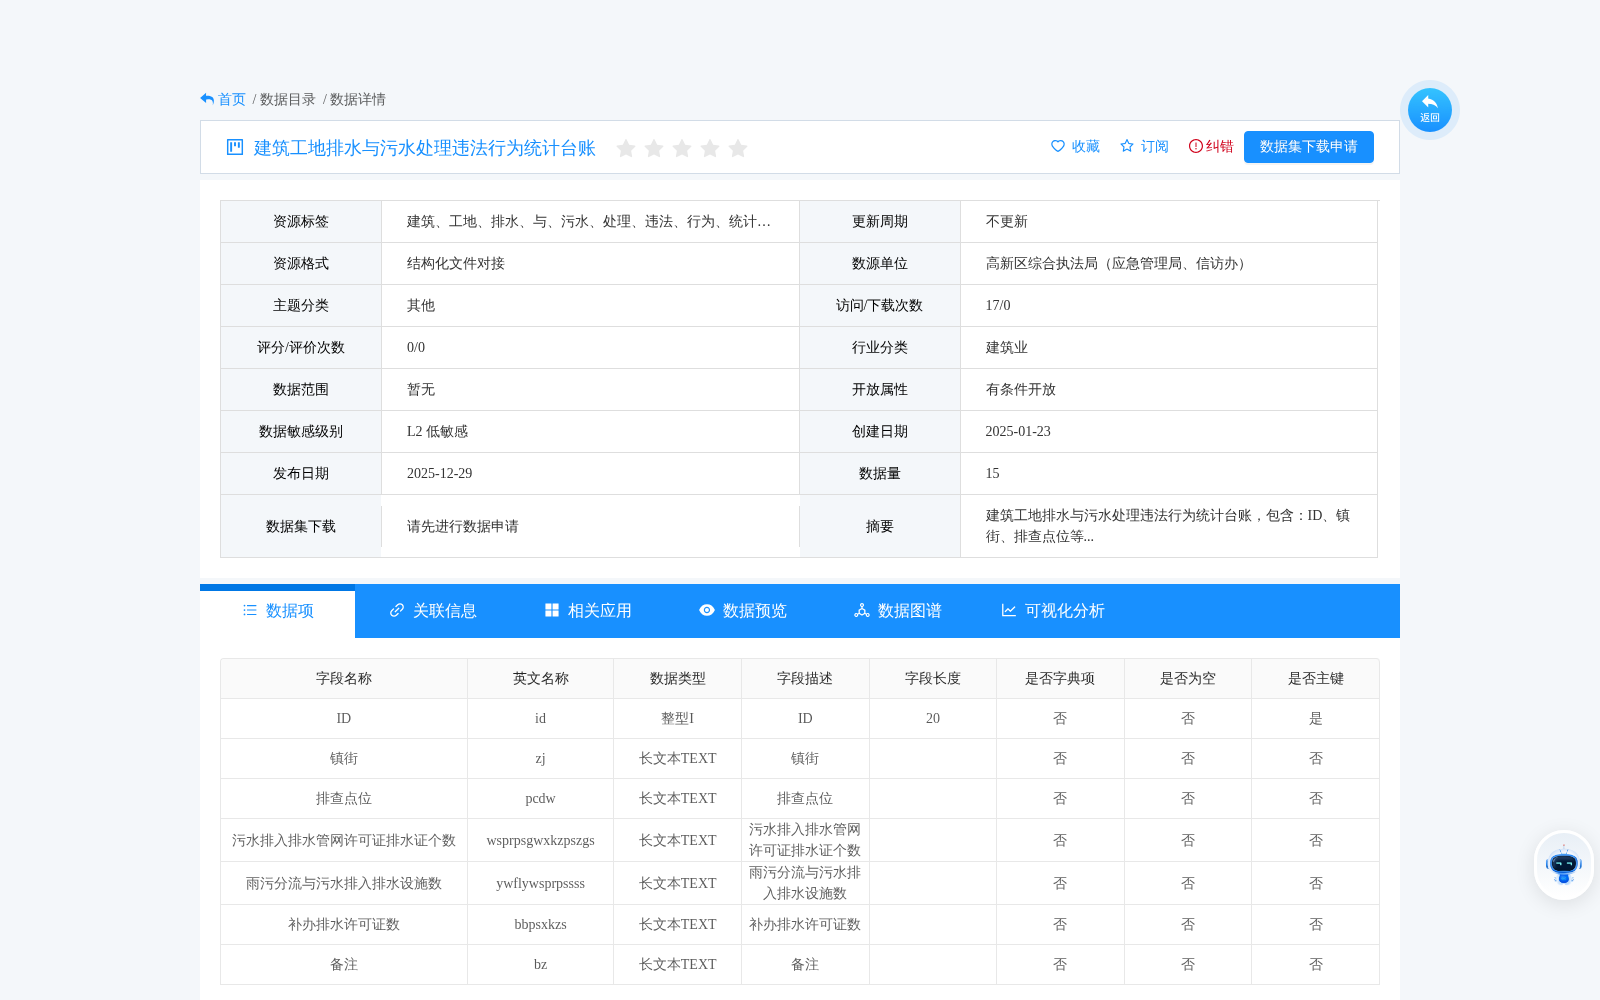Click the link icon on 关联信息 tab
Viewport: 1600px width, 1000px height.
pyautogui.click(x=397, y=610)
